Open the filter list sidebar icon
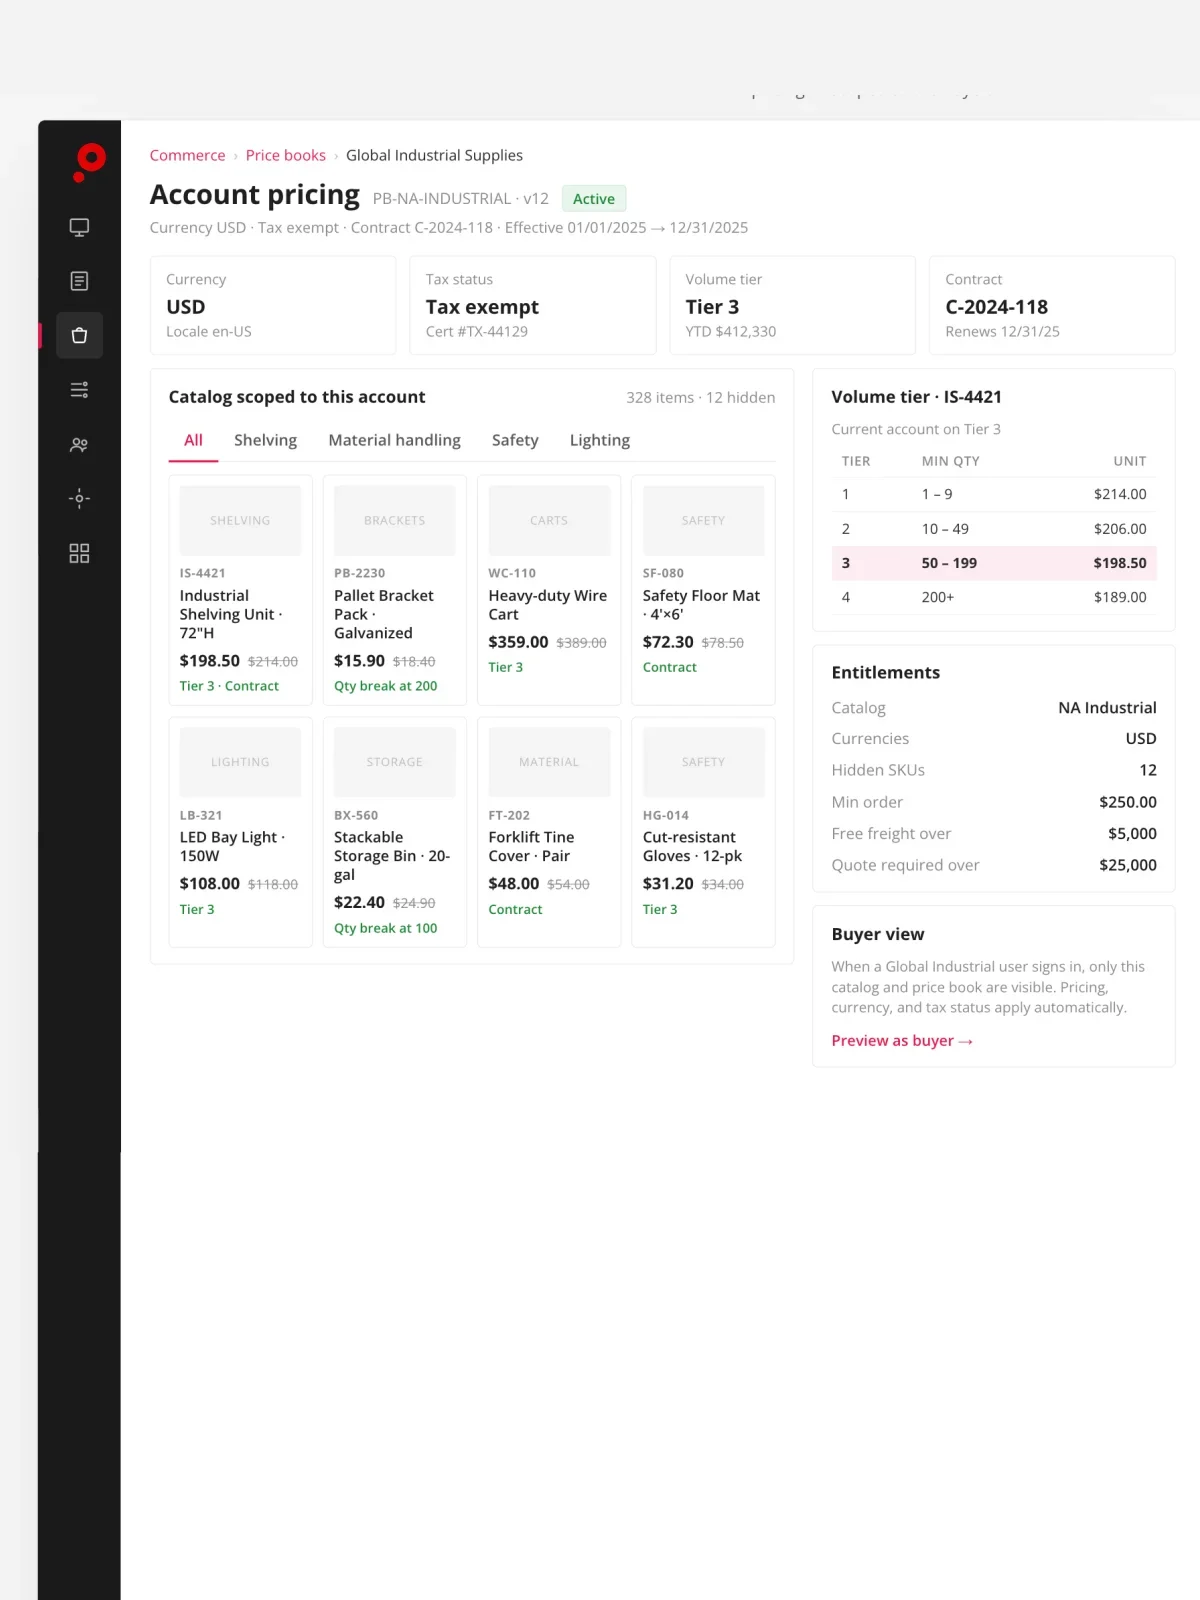This screenshot has width=1200, height=1600. pyautogui.click(x=80, y=389)
